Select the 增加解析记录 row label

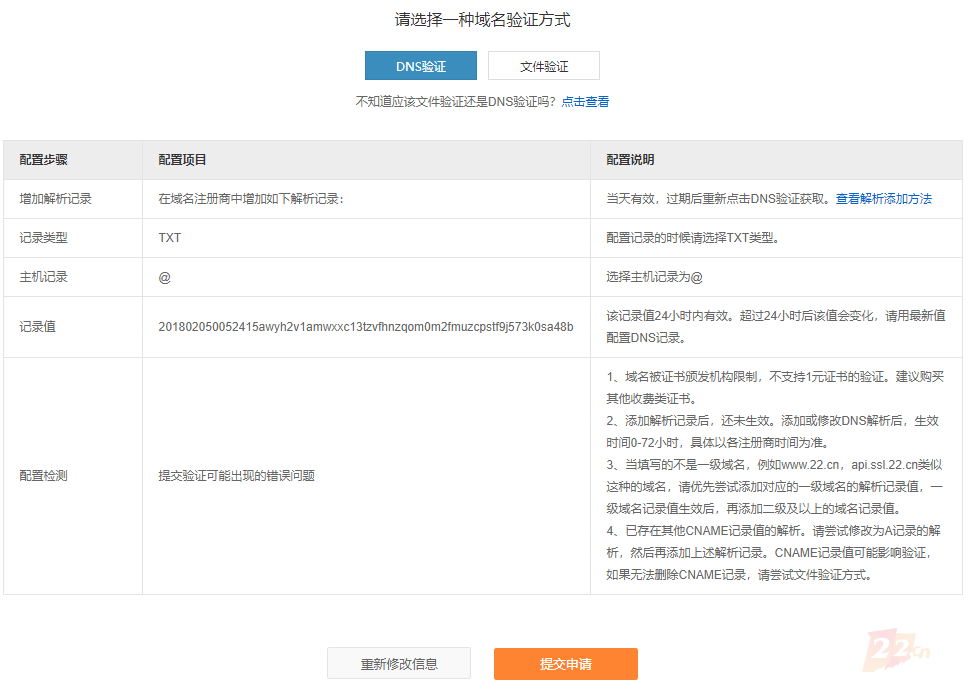[55, 199]
